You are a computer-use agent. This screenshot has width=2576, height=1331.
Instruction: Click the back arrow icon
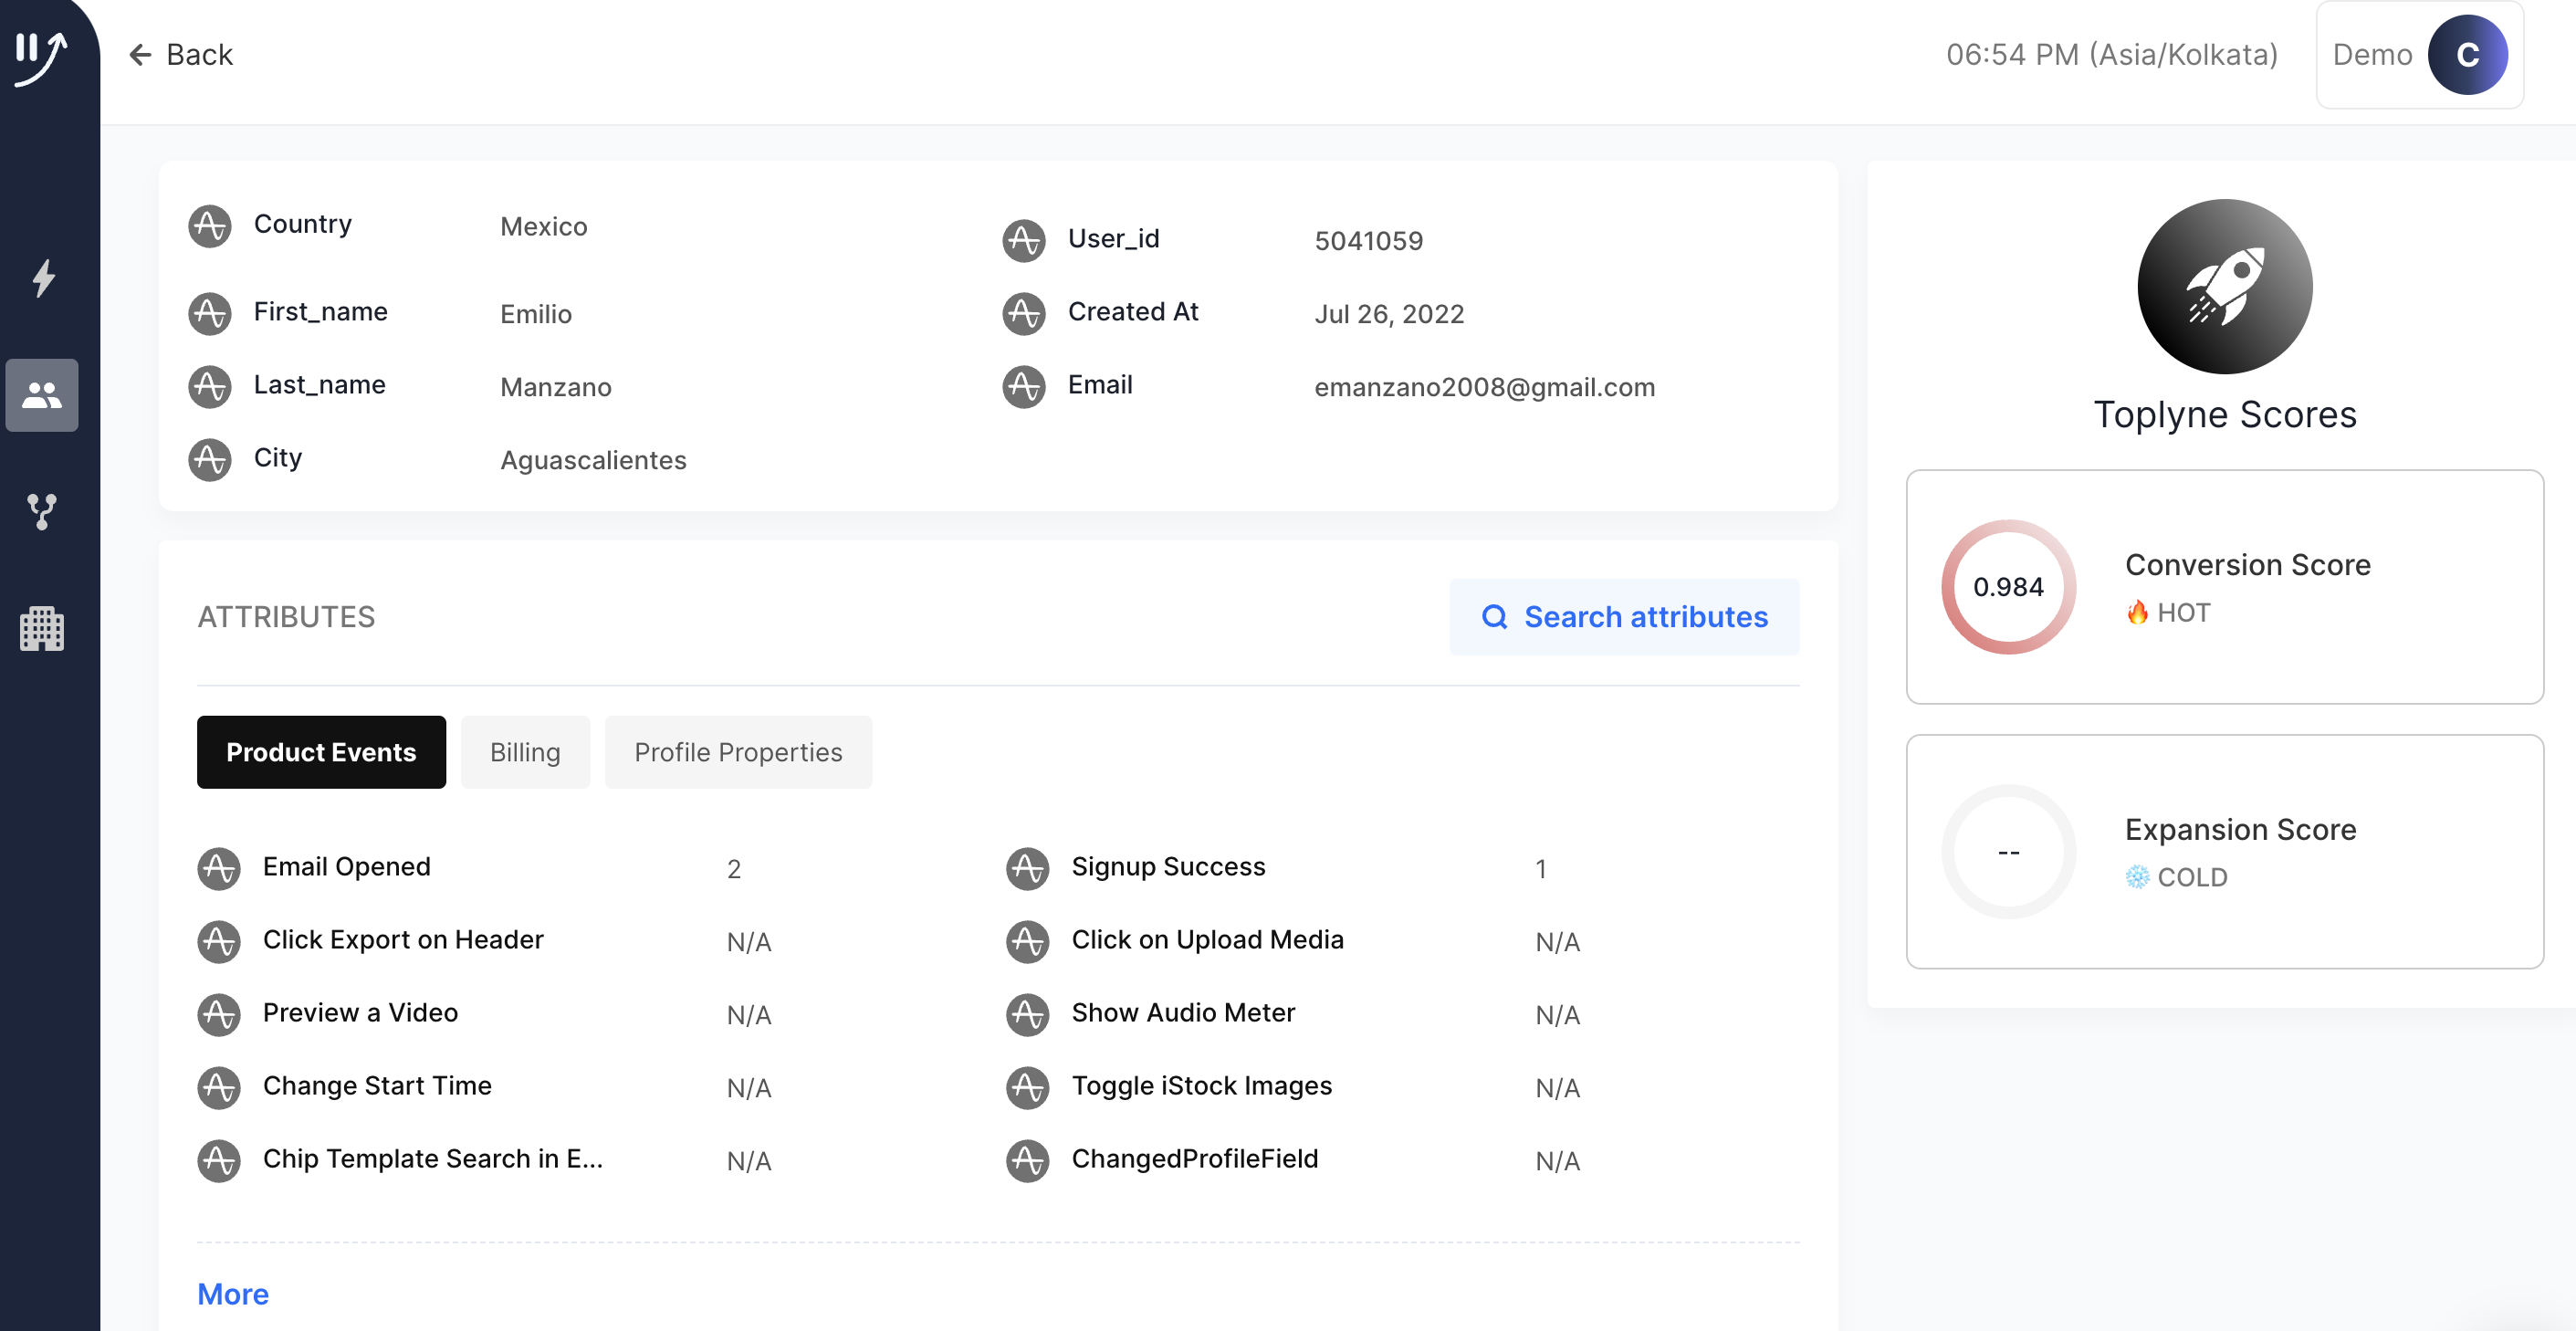(140, 55)
